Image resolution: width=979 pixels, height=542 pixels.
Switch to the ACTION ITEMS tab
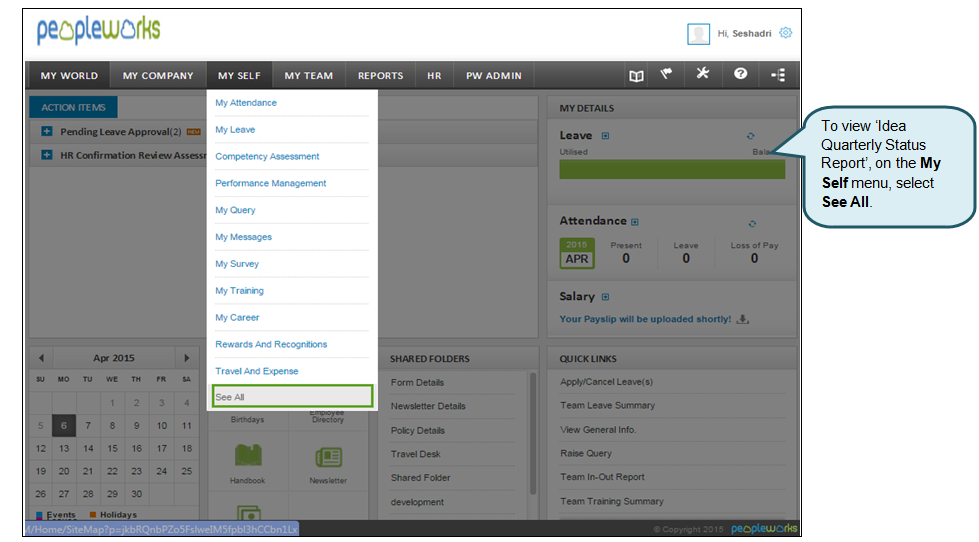[x=73, y=107]
